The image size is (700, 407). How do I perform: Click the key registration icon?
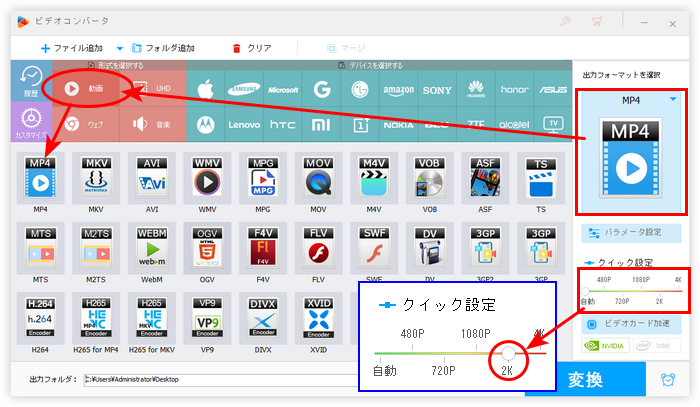(565, 21)
